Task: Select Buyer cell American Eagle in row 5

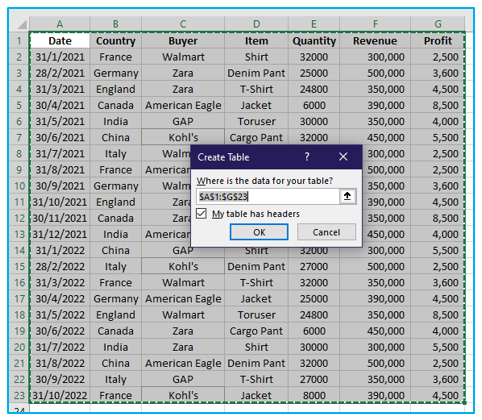Action: (x=183, y=105)
